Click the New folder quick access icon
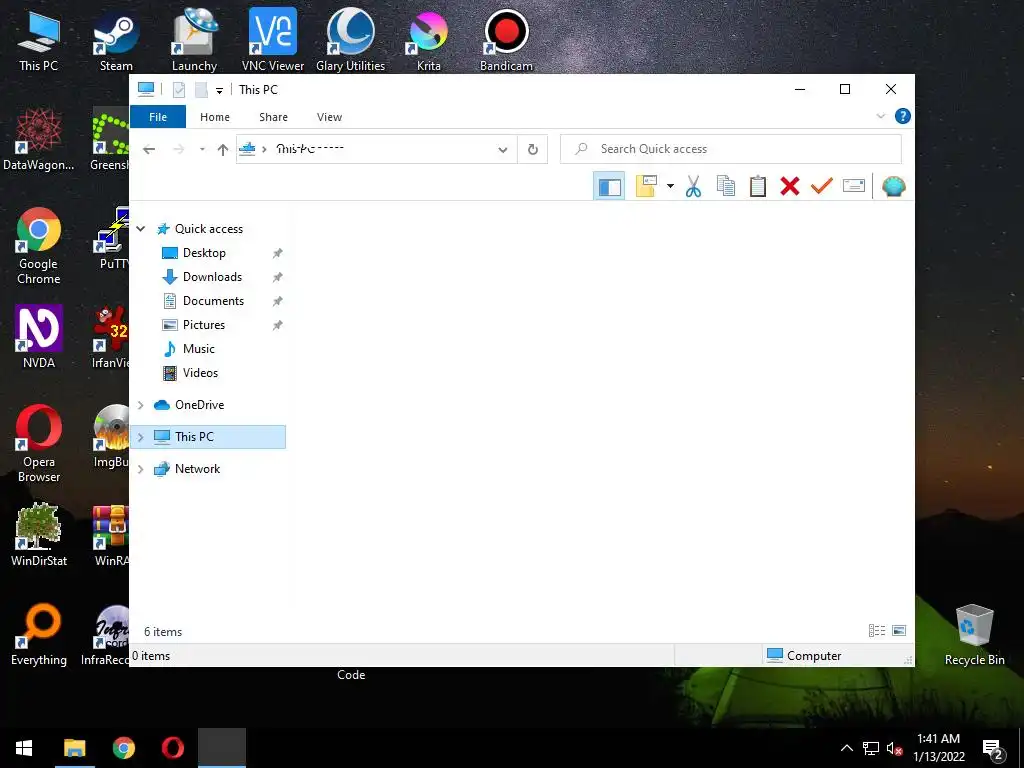Viewport: 1024px width, 768px height. coord(201,89)
